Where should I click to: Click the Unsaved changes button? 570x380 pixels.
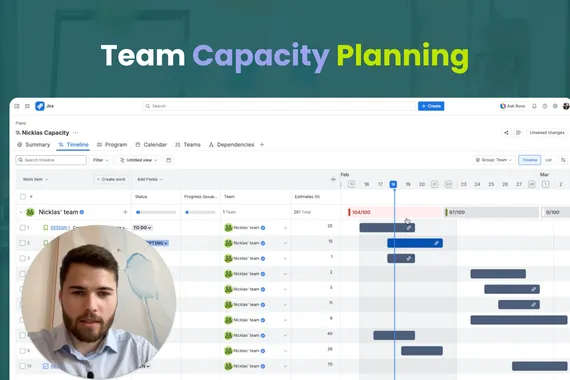click(x=547, y=133)
